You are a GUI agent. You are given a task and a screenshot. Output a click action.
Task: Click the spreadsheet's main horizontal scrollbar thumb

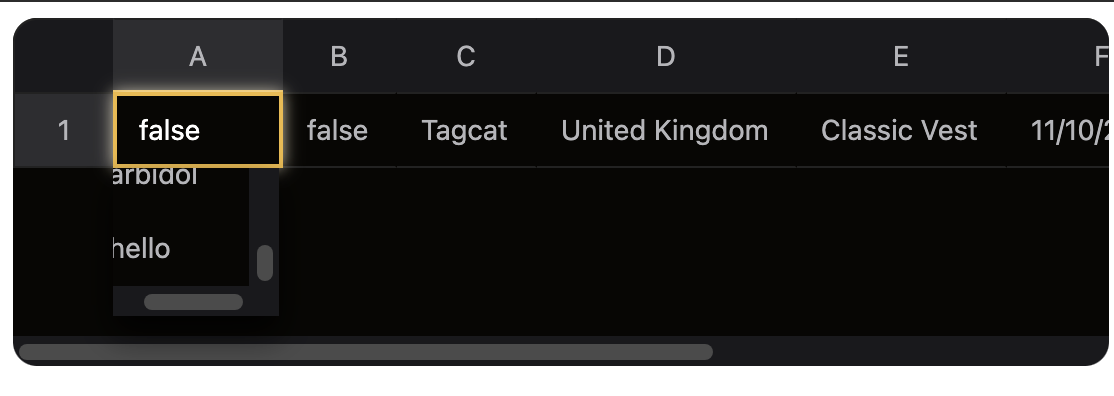point(366,352)
